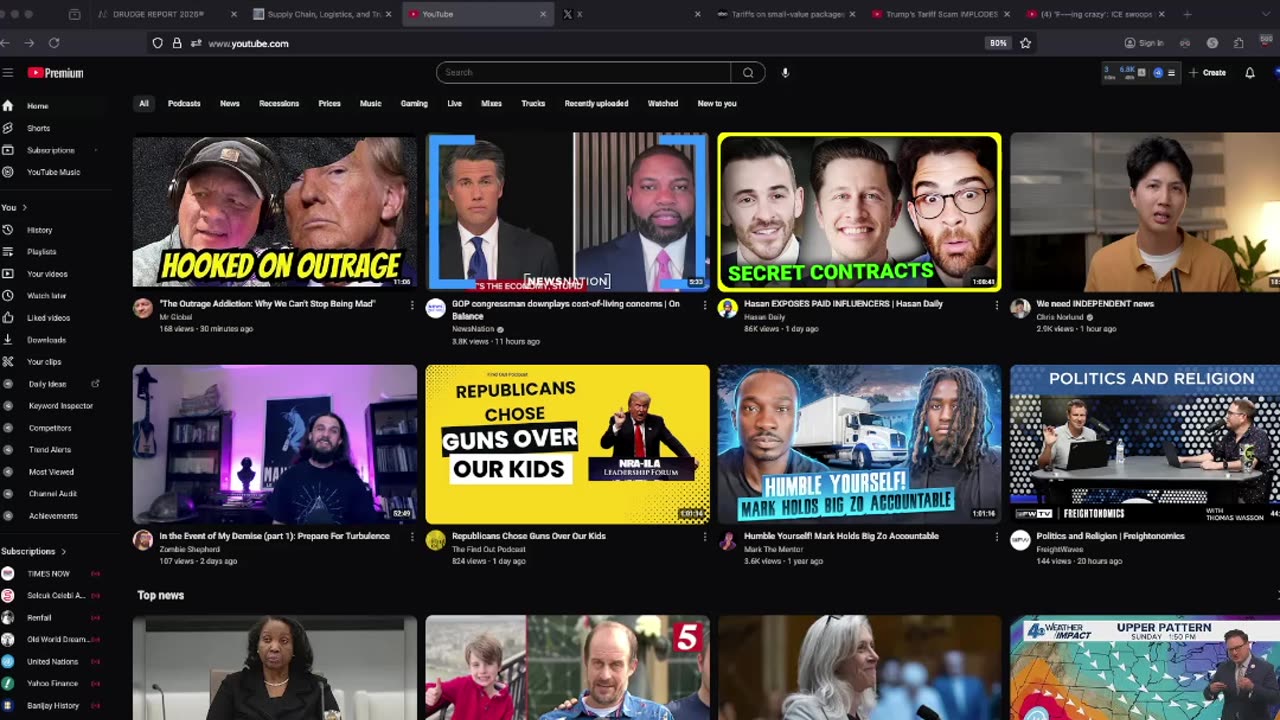Open TIMES NOW subscription channel
Image resolution: width=1280 pixels, height=720 pixels.
(x=48, y=574)
